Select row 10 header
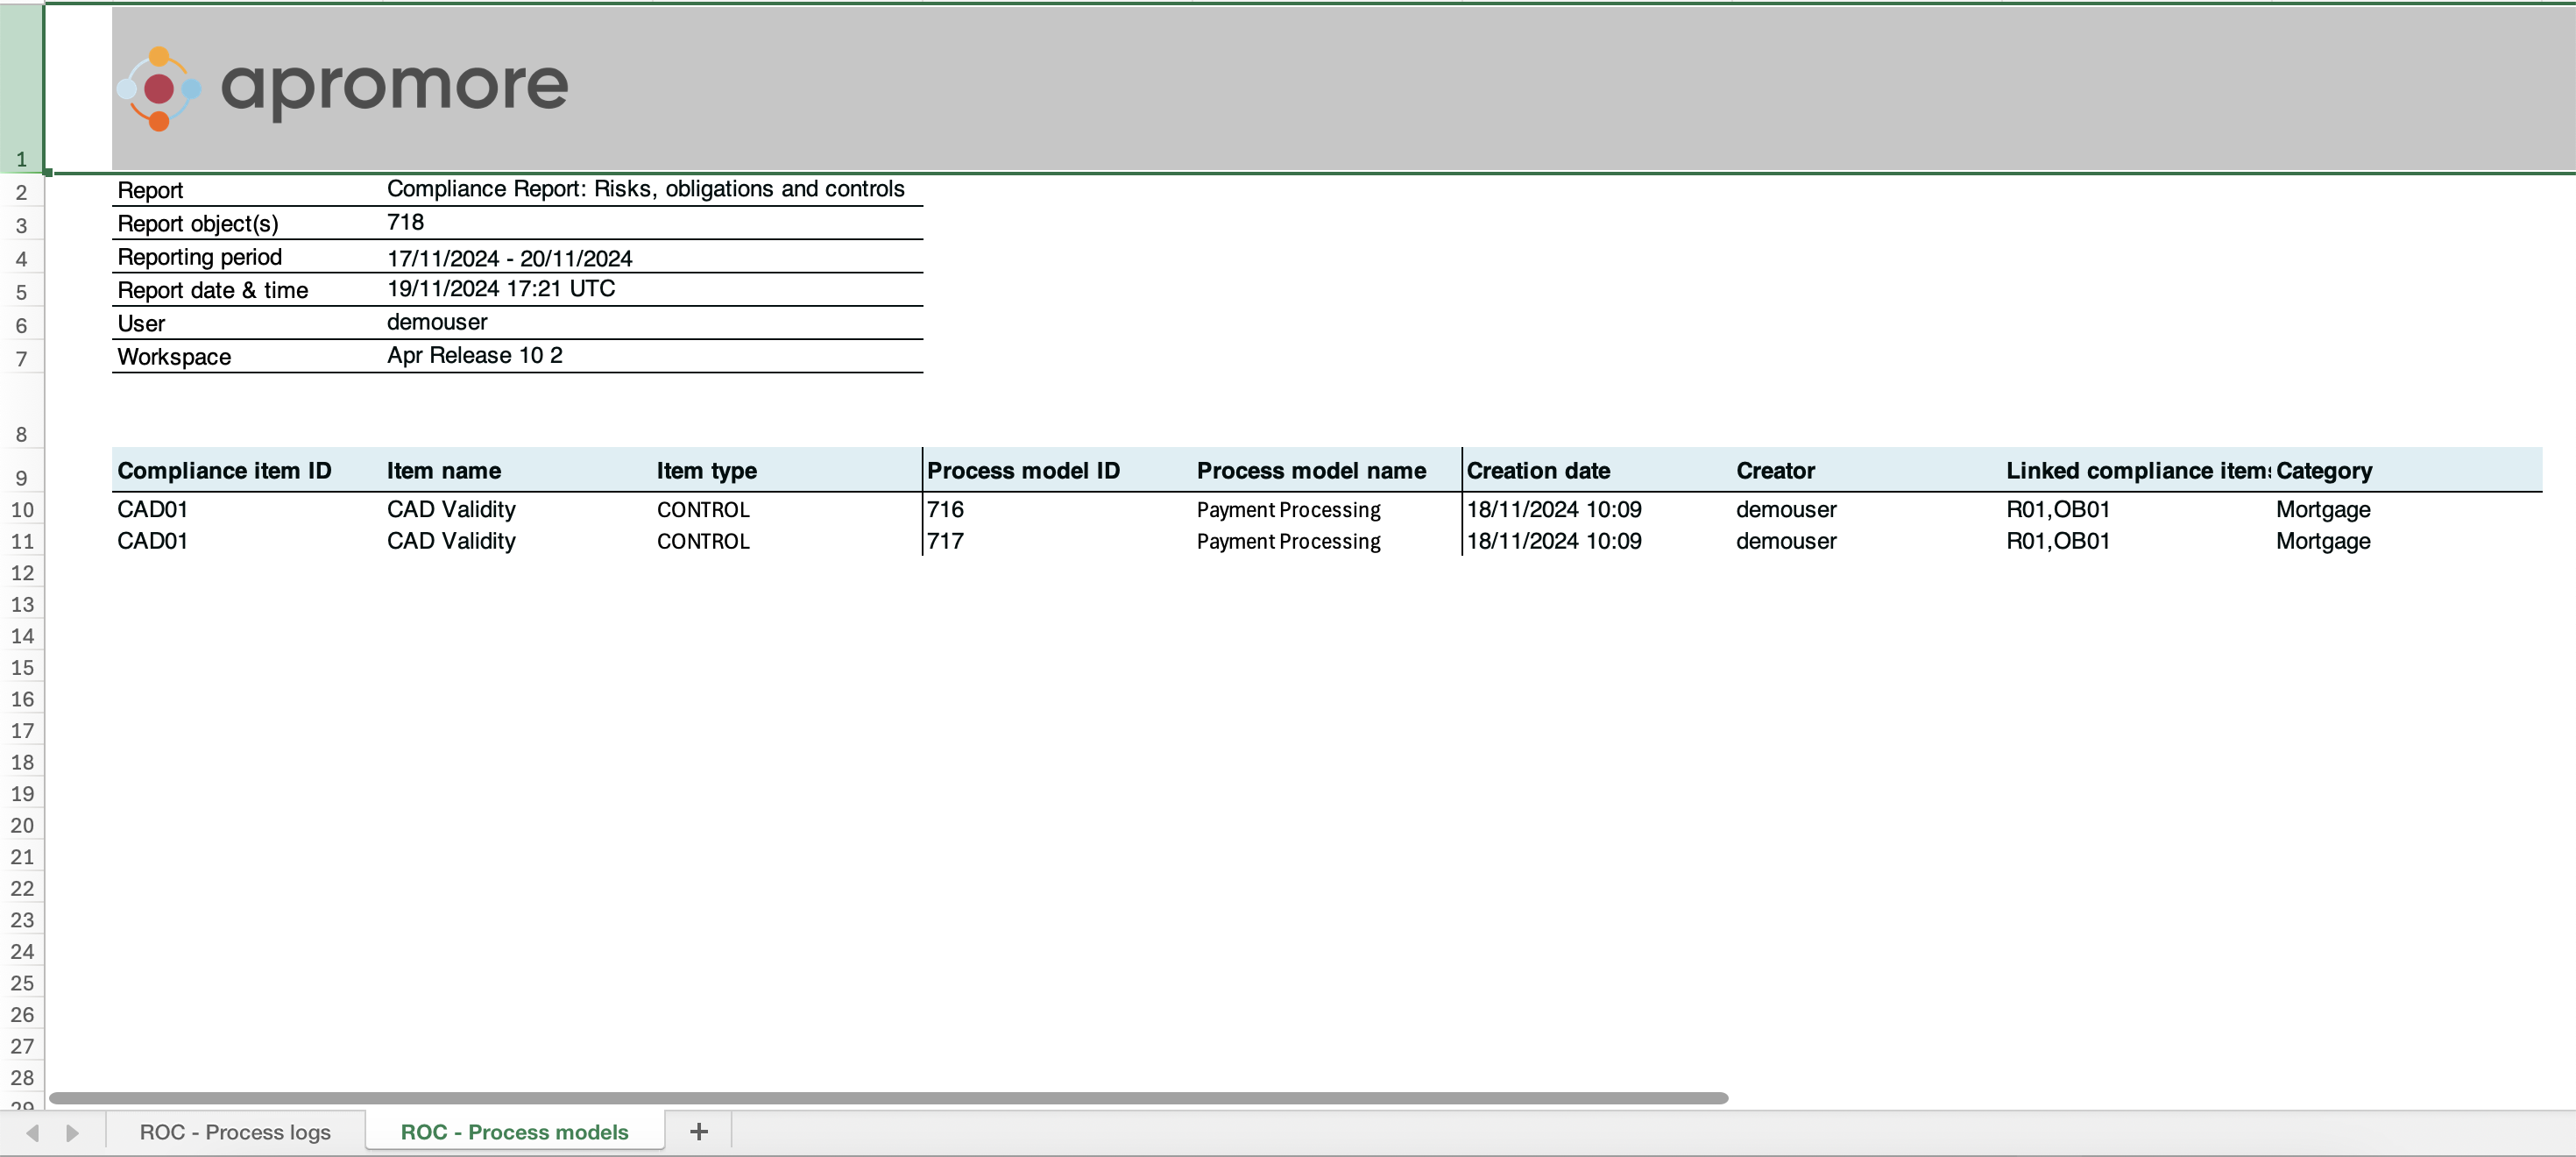 pos(22,510)
